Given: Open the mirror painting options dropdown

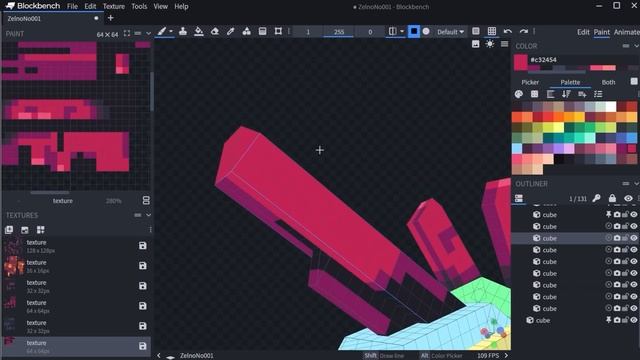Looking at the screenshot, I should (x=402, y=31).
